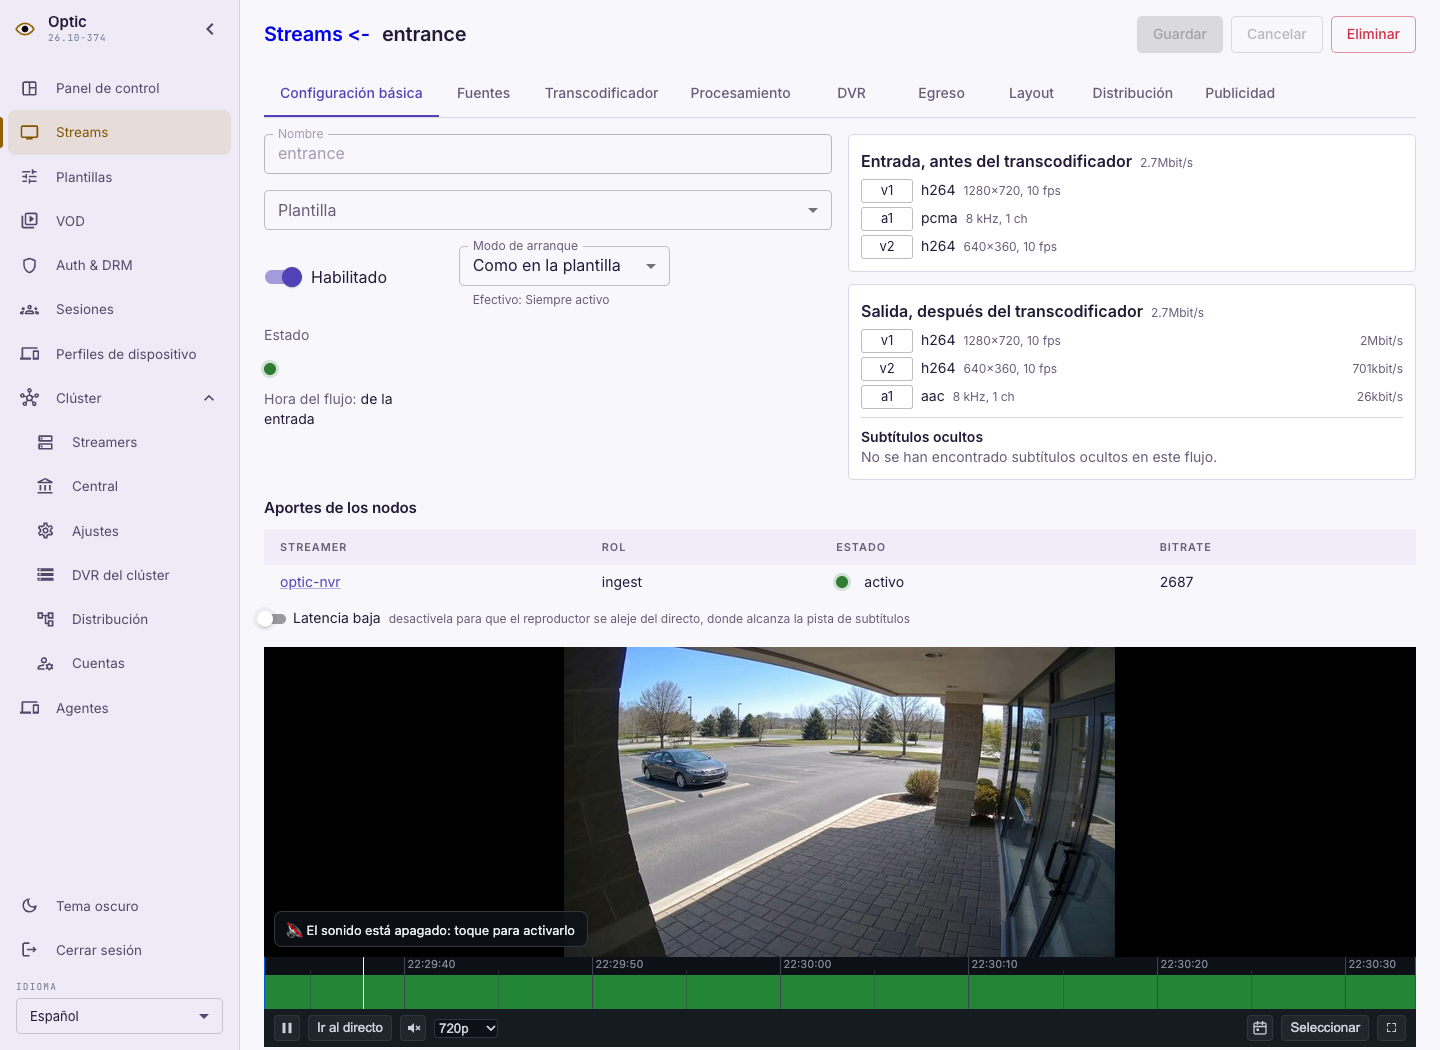
Task: Click the green DVR timeline at 22:30:00
Action: 781,991
